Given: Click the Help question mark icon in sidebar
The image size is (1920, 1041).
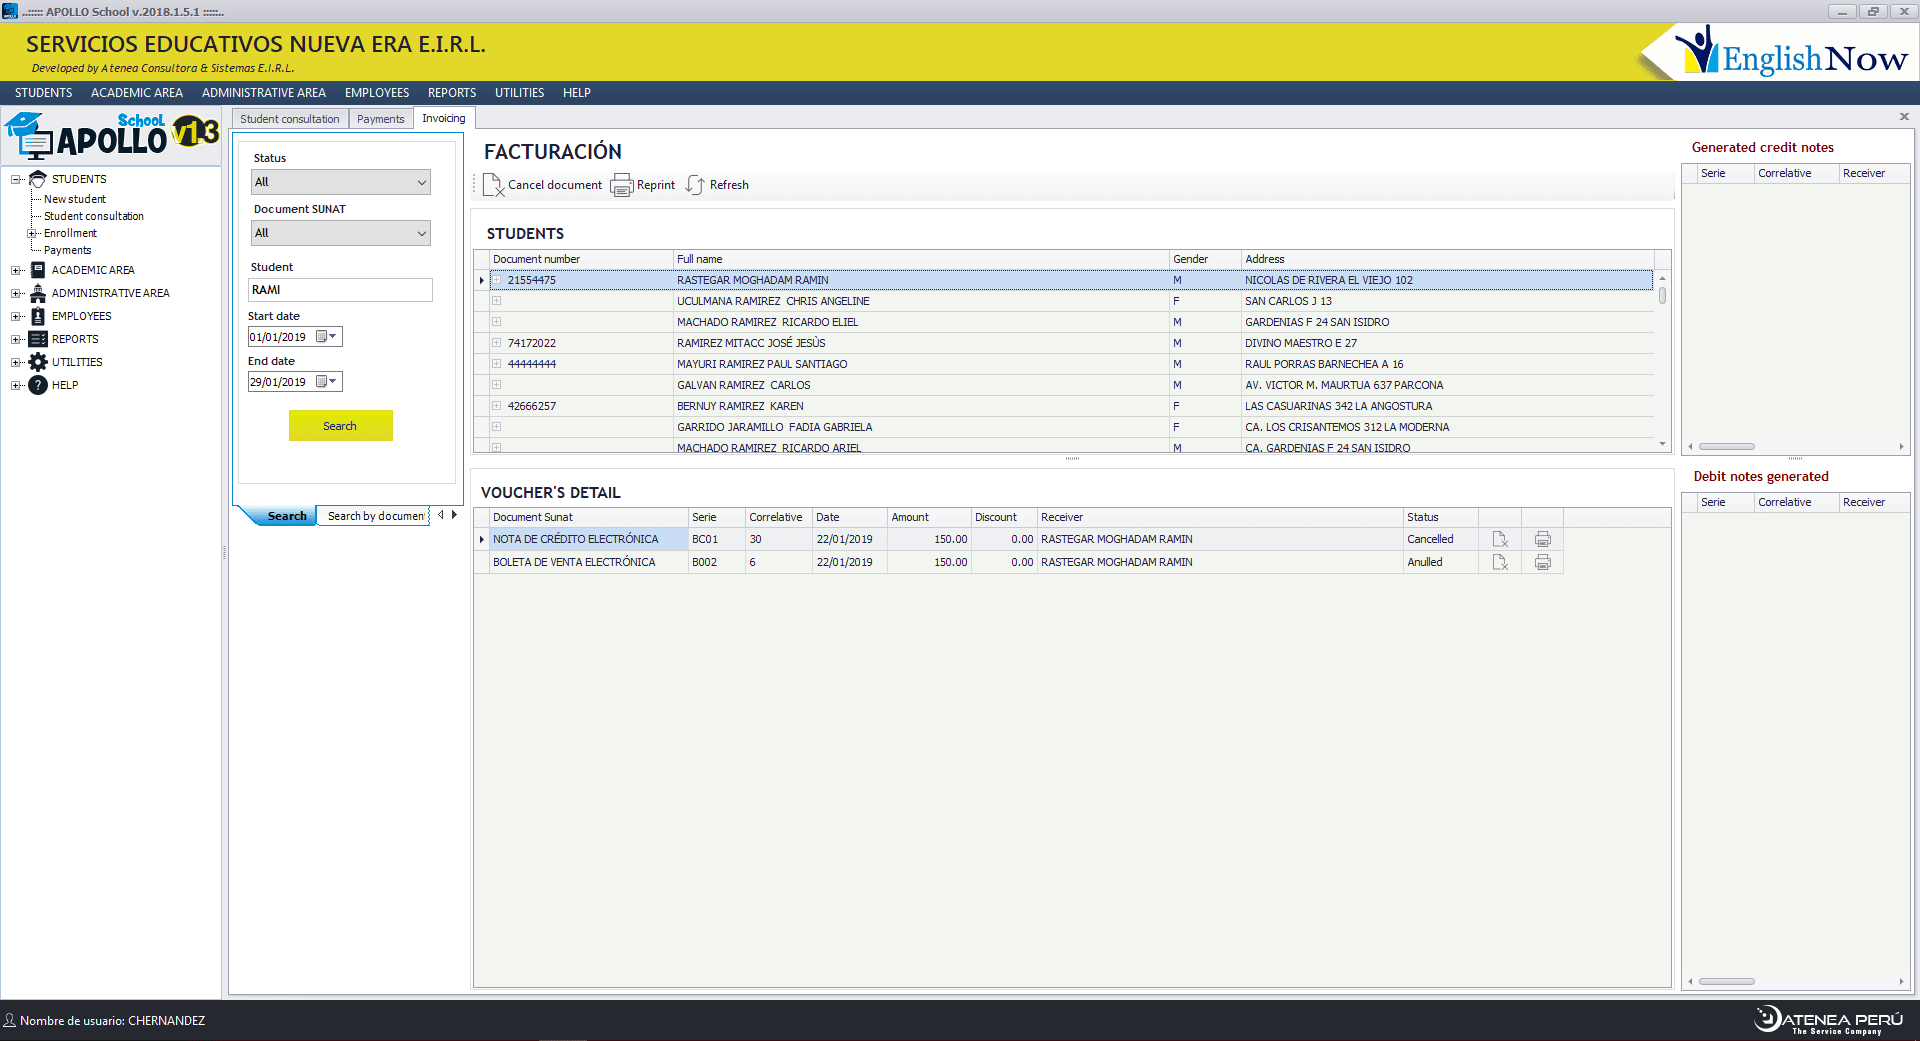Looking at the screenshot, I should pos(38,385).
